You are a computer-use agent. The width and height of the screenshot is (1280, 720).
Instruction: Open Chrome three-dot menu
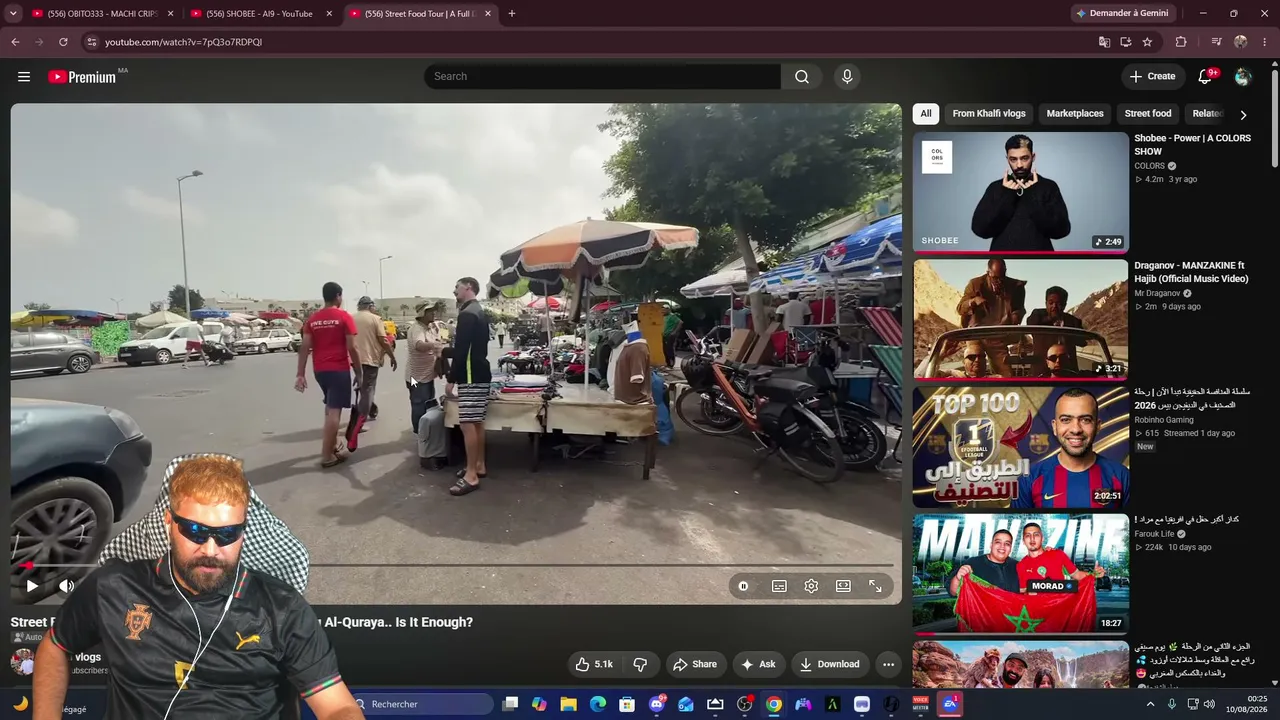1265,42
